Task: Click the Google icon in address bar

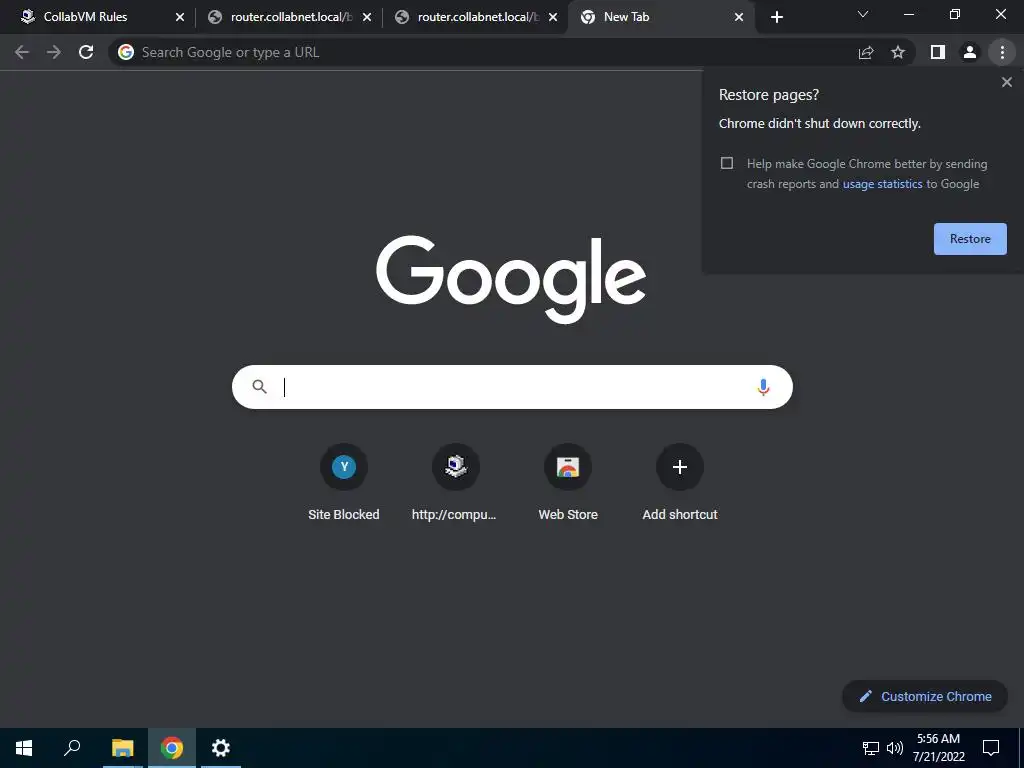Action: click(x=126, y=52)
